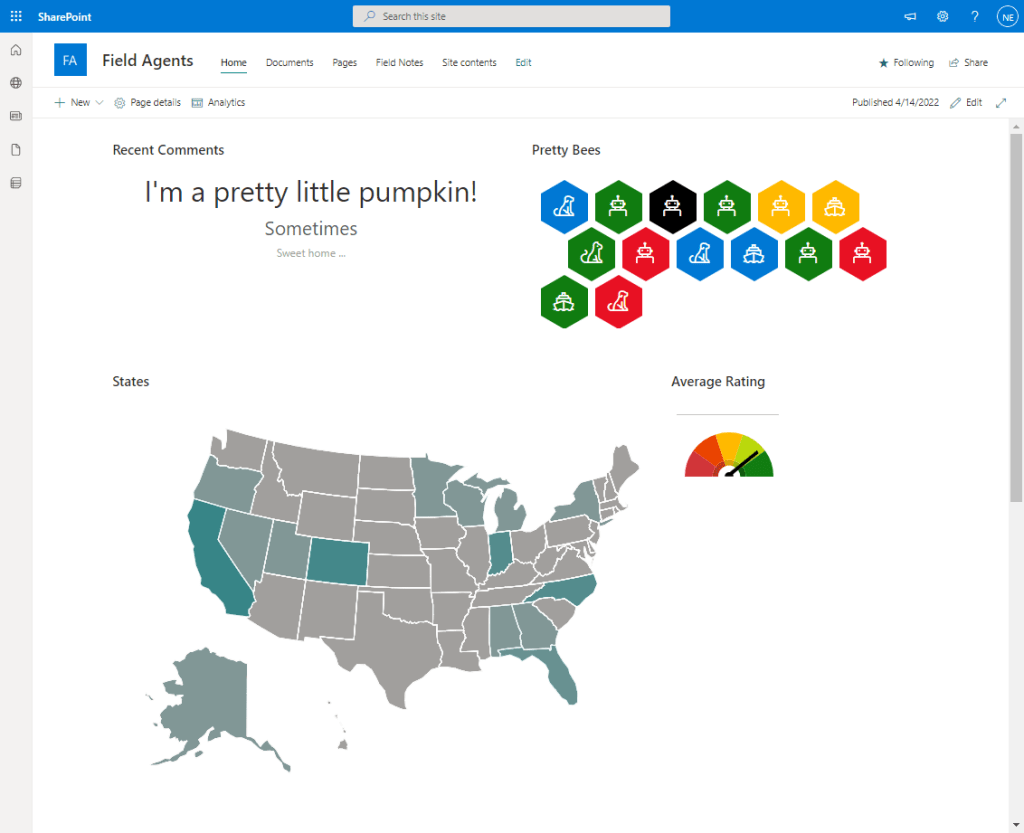Open the Settings gear in the header

tap(942, 16)
